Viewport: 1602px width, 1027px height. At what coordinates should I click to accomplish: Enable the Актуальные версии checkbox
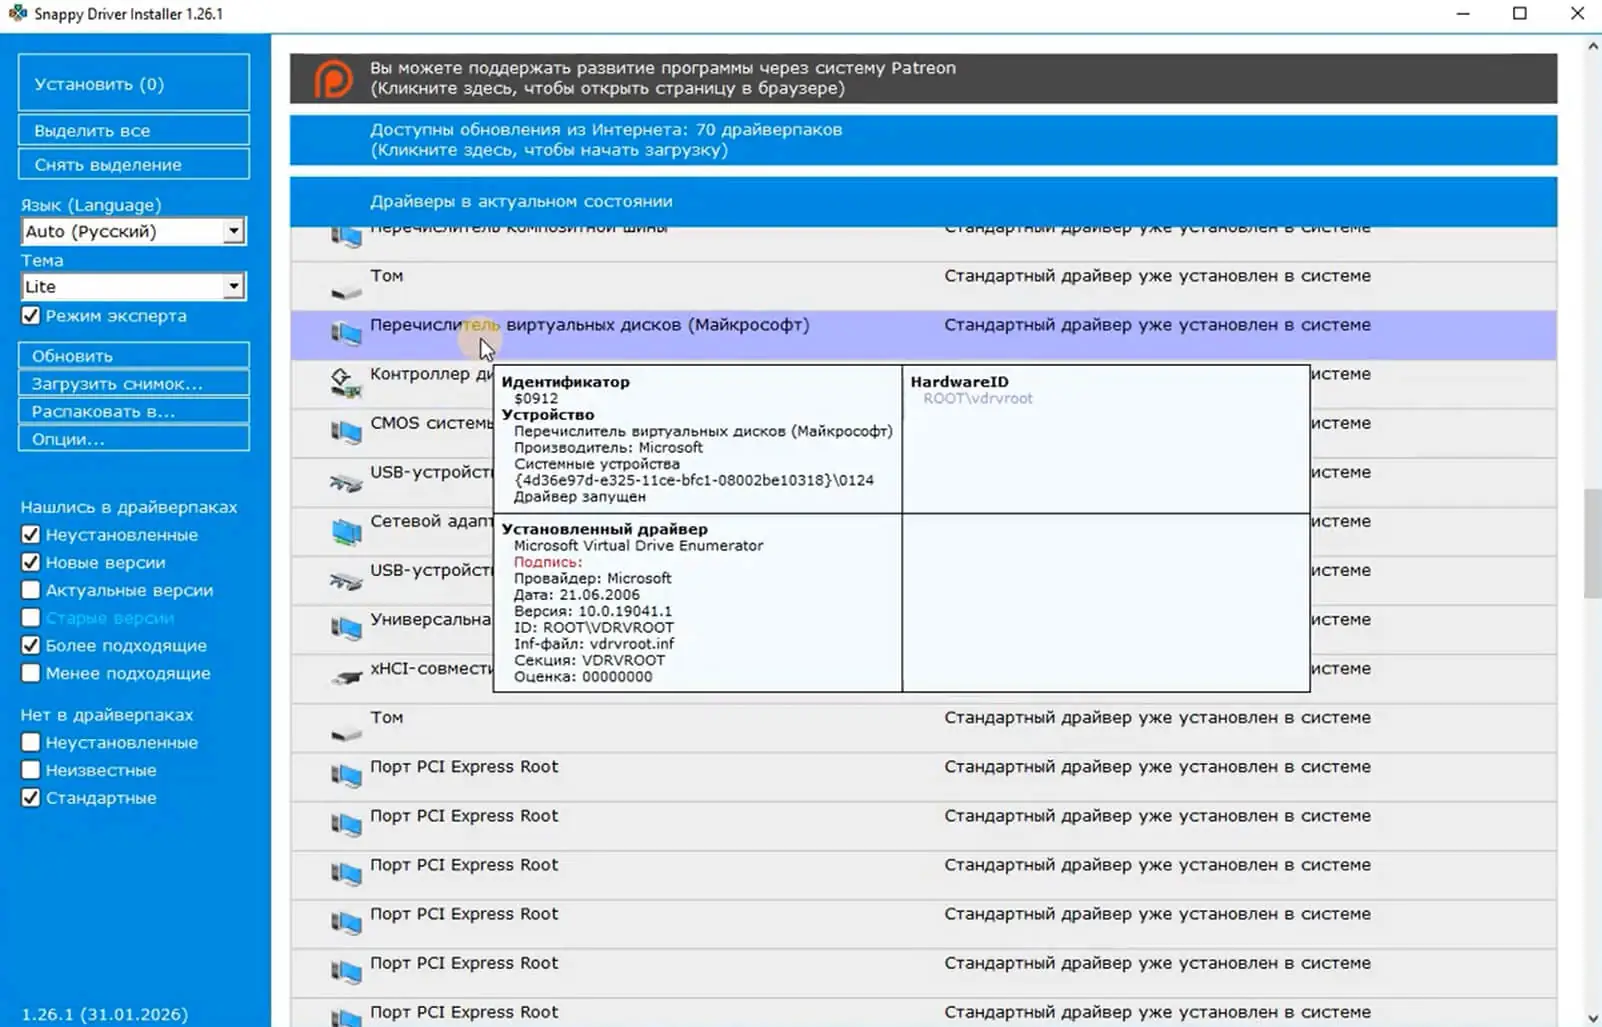coord(31,590)
